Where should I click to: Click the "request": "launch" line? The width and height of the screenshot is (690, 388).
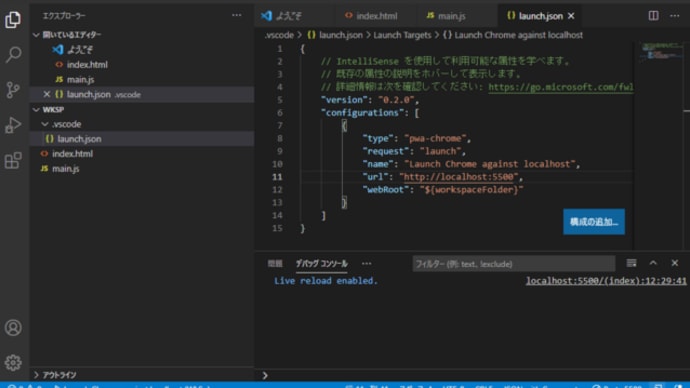point(414,151)
